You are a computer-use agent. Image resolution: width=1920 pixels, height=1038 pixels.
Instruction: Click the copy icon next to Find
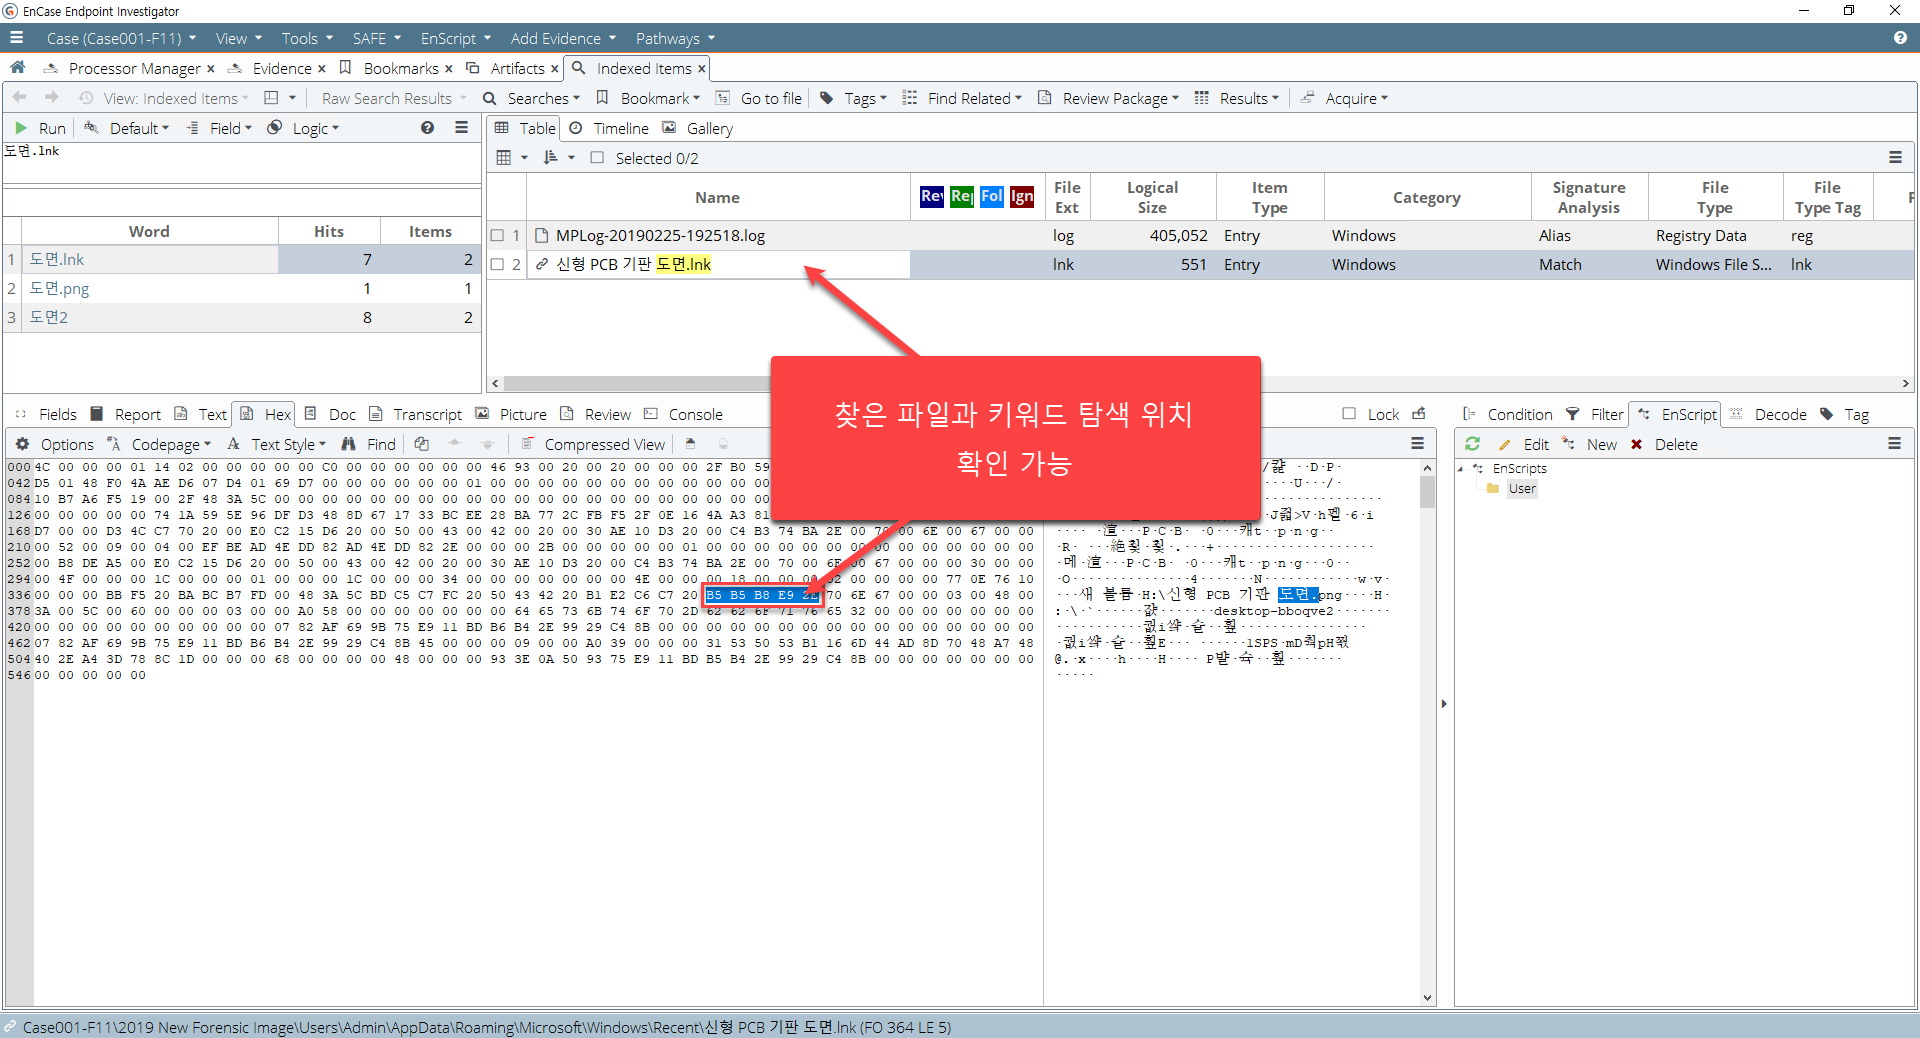point(422,444)
